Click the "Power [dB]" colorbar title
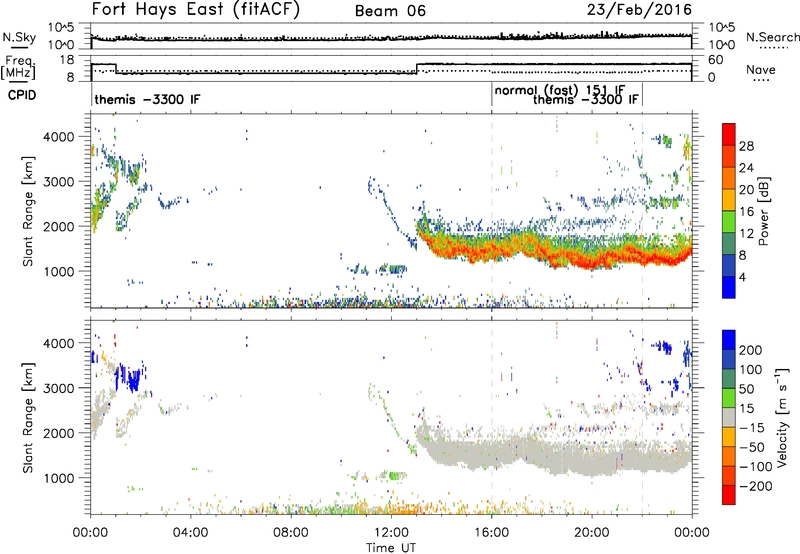Image resolution: width=800 pixels, height=554 pixels. pyautogui.click(x=764, y=211)
